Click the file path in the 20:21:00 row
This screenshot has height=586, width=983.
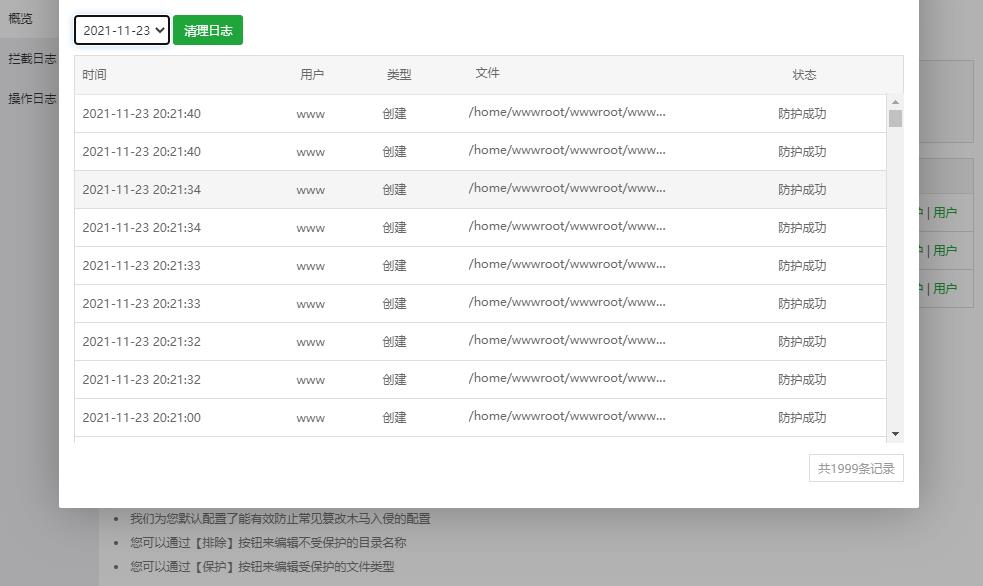coord(567,416)
